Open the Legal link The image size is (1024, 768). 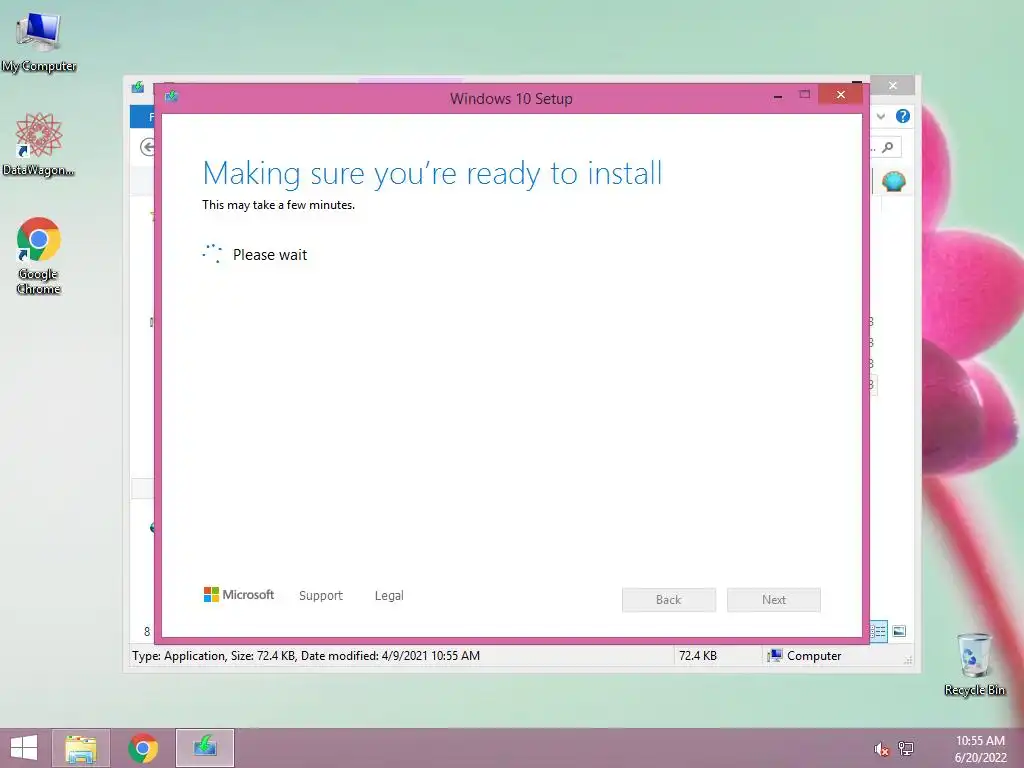point(389,596)
